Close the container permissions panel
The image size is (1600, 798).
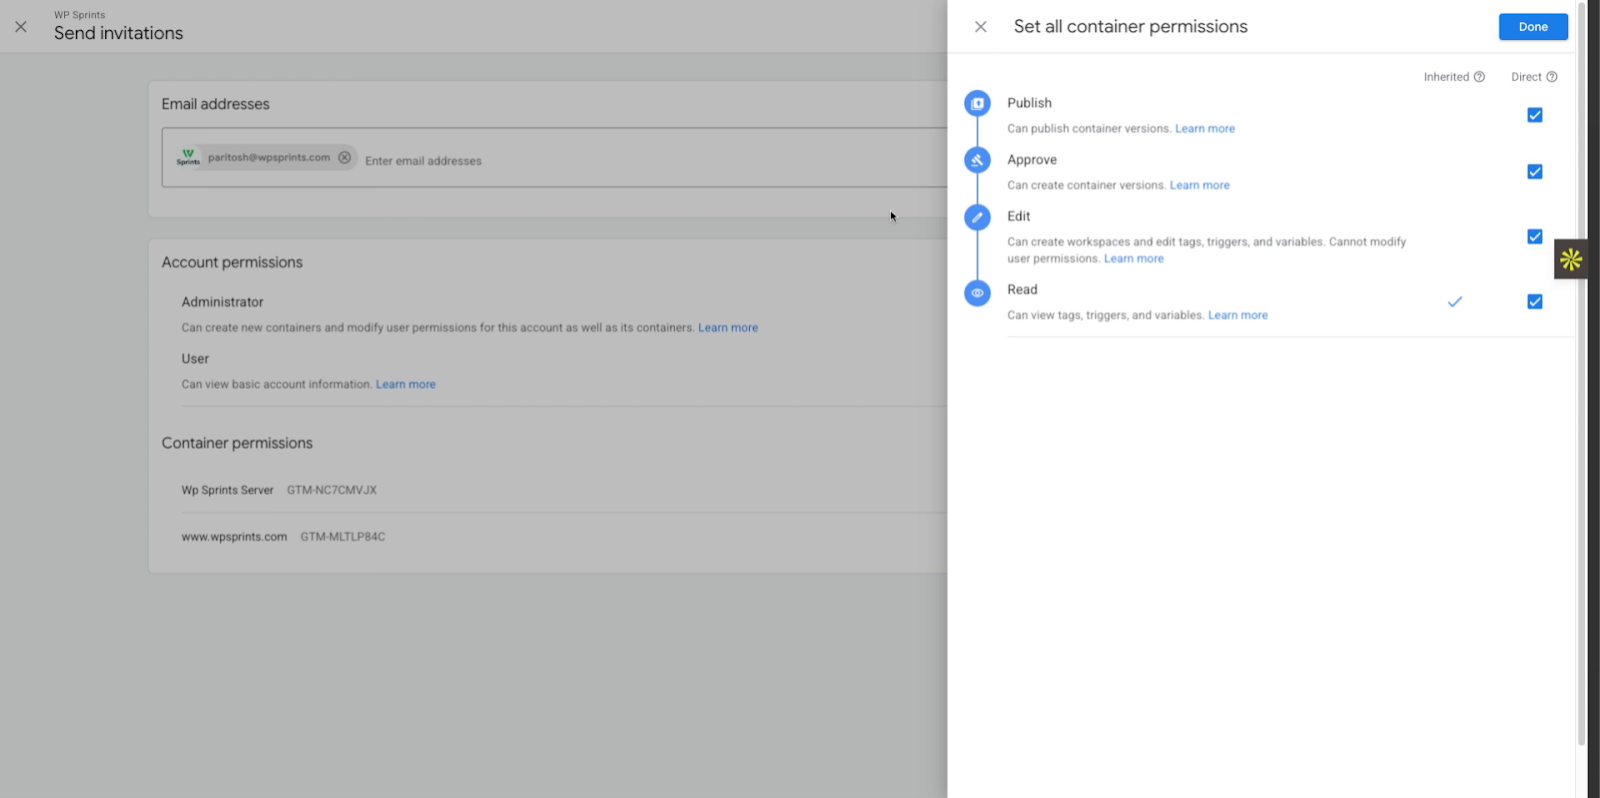(x=980, y=27)
